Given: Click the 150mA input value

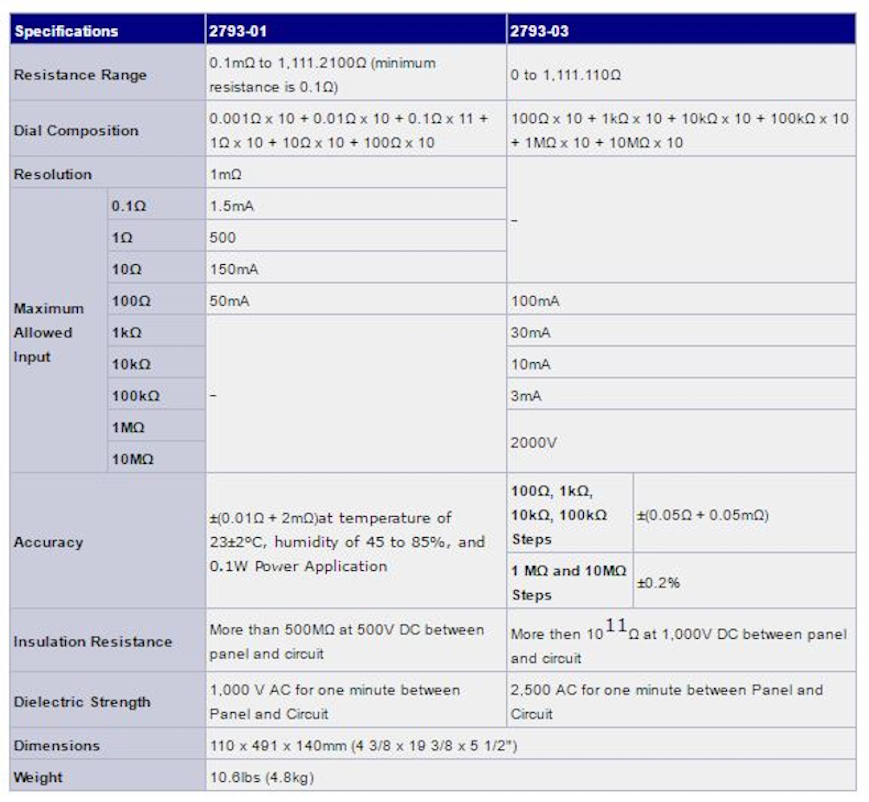Looking at the screenshot, I should 229,269.
